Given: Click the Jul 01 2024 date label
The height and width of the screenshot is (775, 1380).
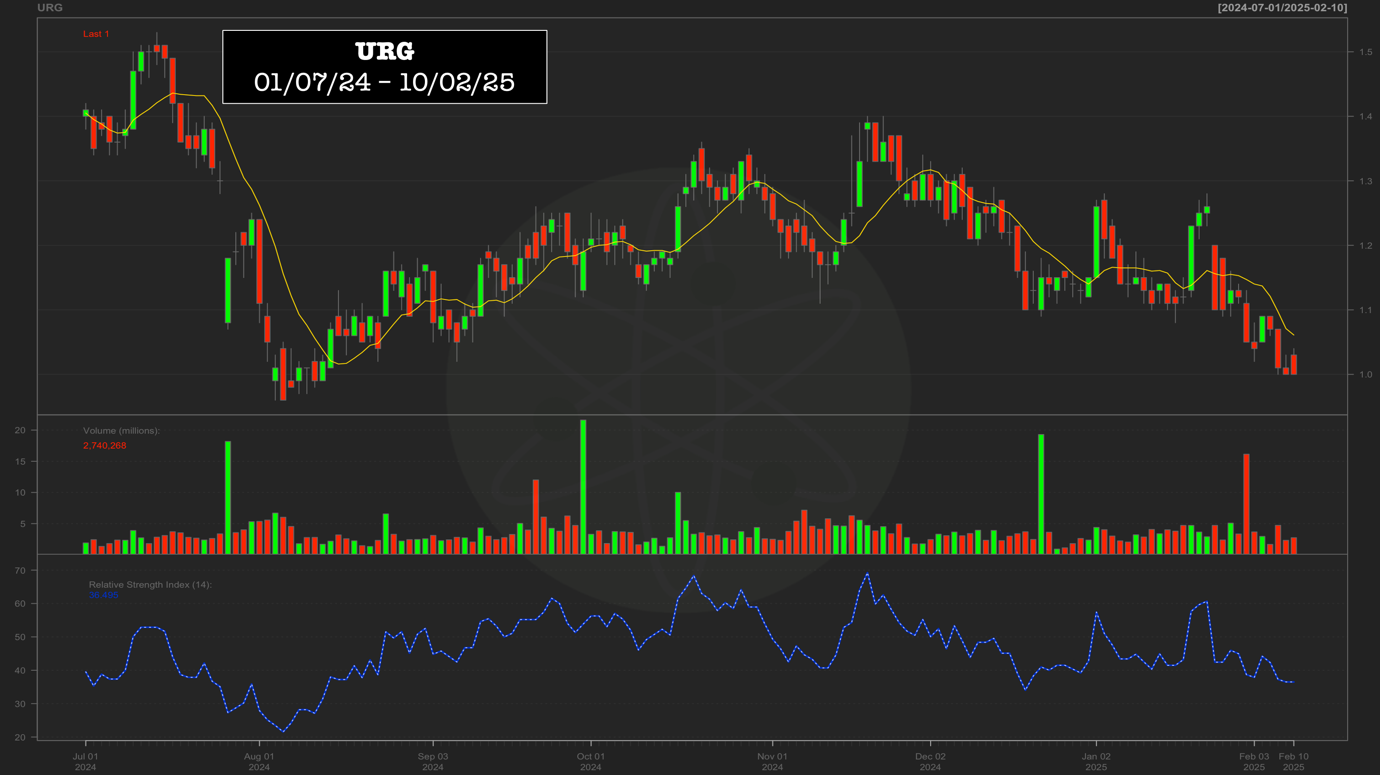Looking at the screenshot, I should (85, 762).
